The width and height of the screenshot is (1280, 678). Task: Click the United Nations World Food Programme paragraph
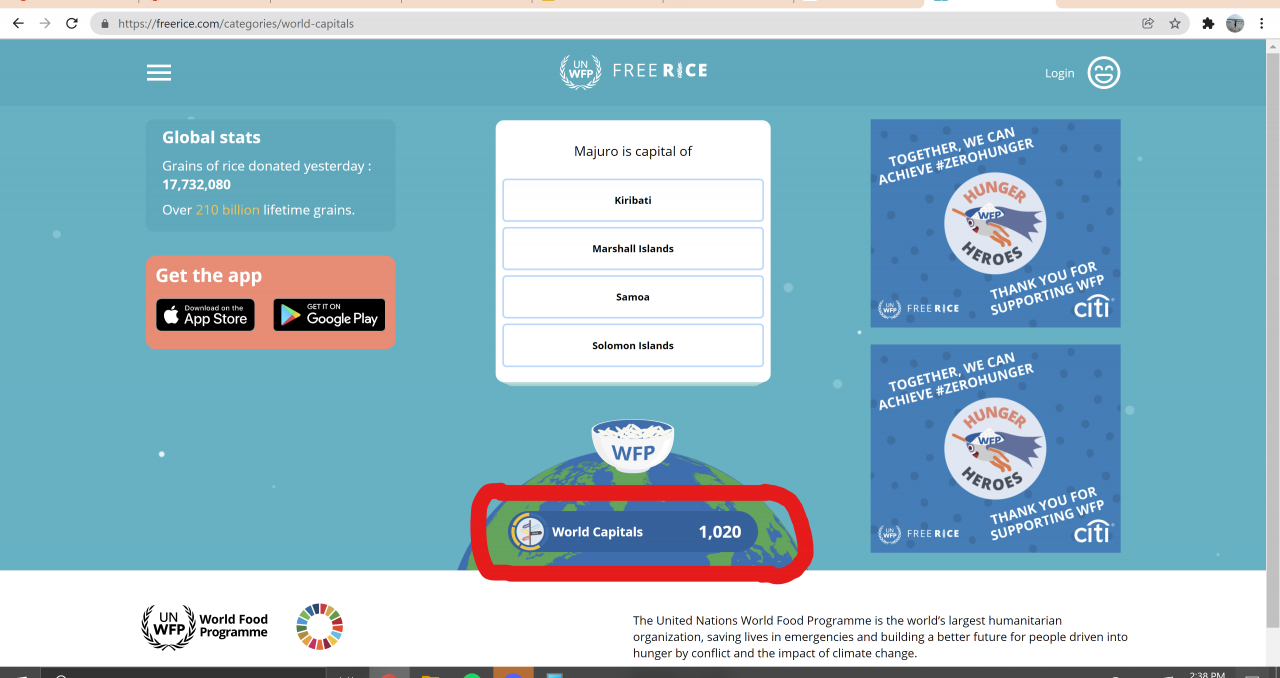click(880, 637)
